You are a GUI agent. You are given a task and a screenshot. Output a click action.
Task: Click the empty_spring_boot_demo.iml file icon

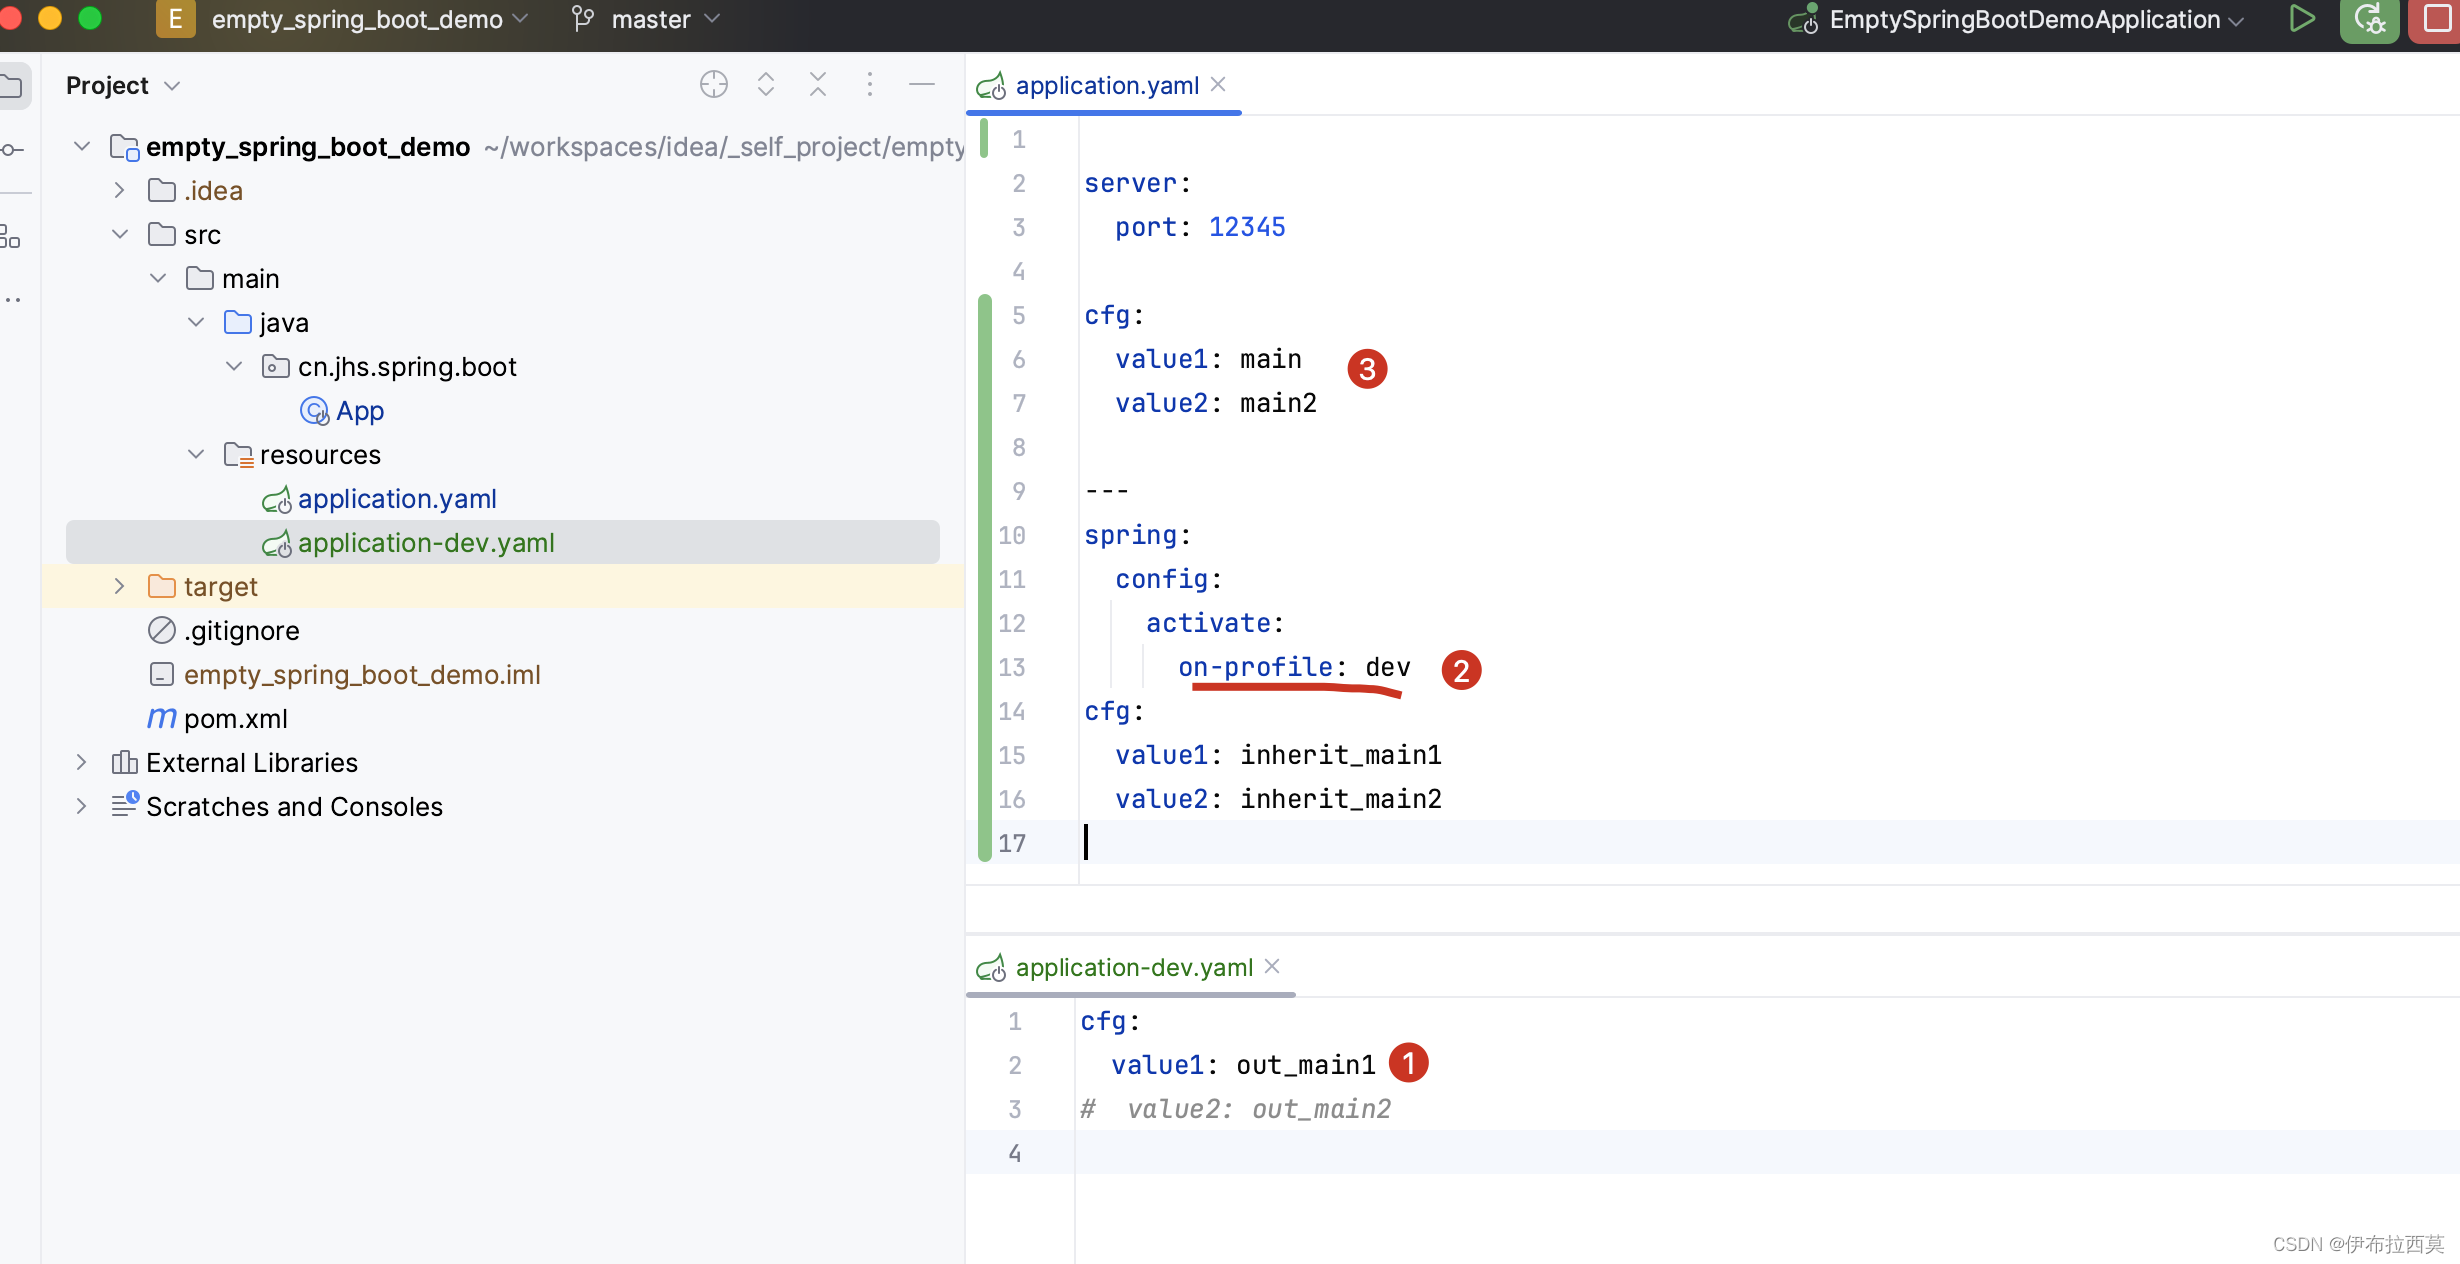click(162, 675)
